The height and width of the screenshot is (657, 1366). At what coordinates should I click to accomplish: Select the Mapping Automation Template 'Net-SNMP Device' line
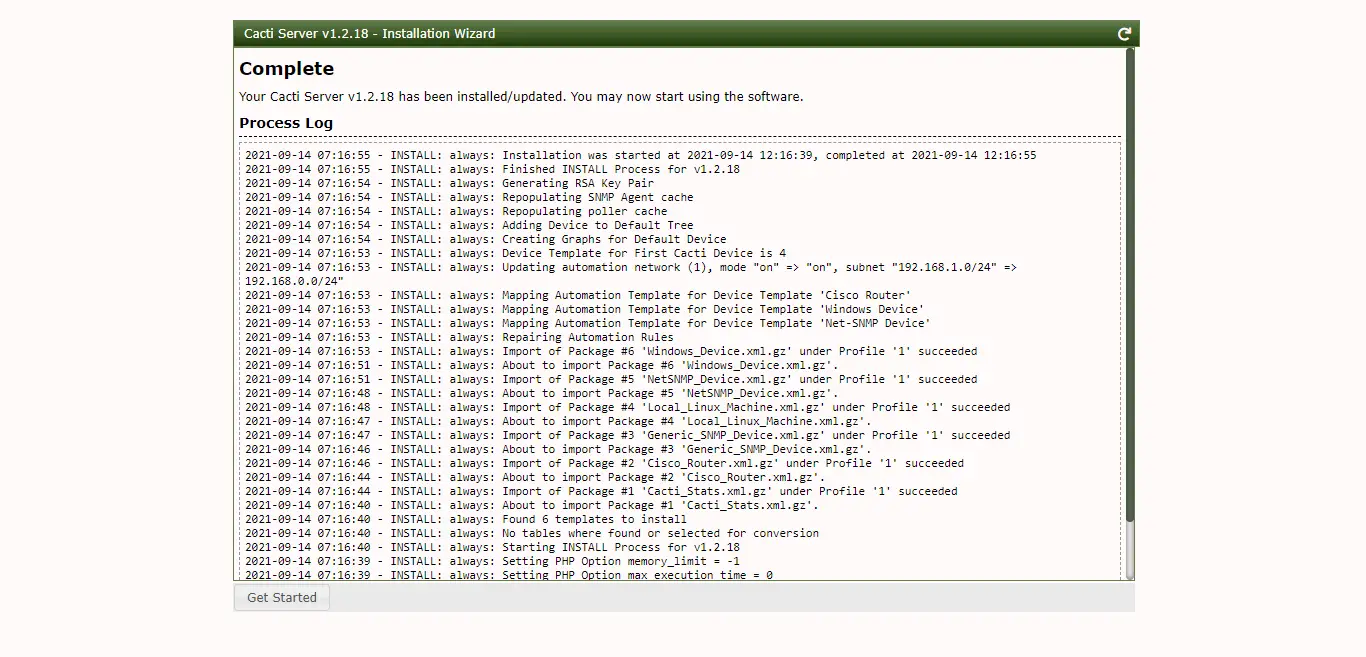[x=588, y=323]
